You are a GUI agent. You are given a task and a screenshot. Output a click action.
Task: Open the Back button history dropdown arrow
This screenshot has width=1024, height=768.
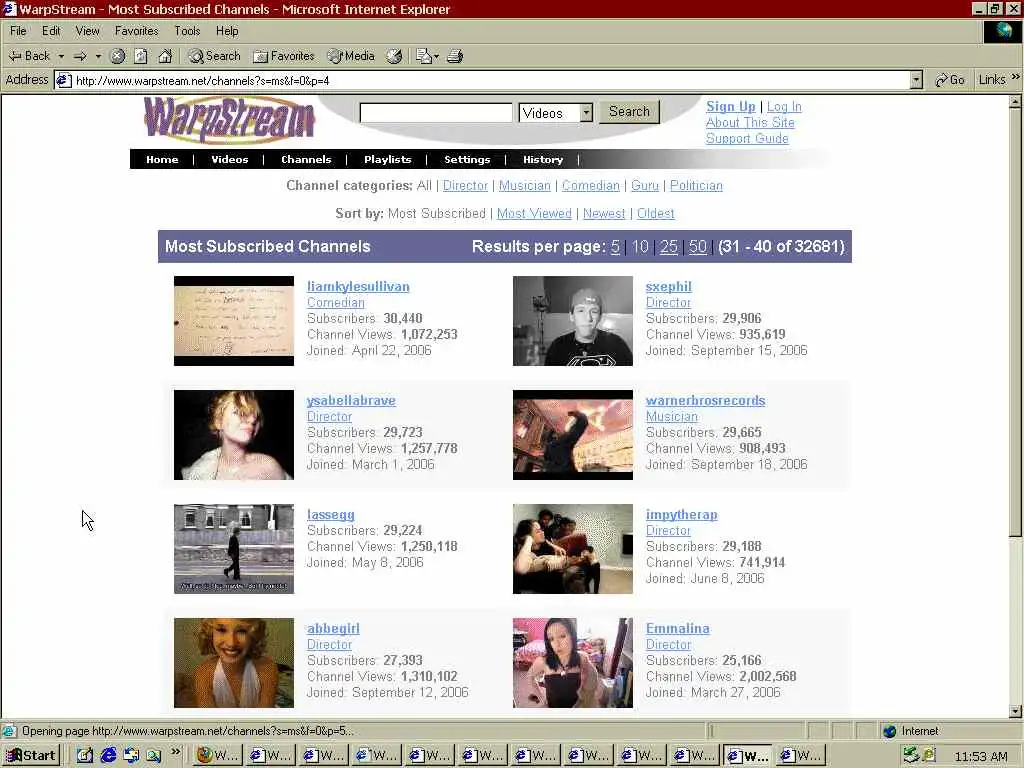[61, 56]
